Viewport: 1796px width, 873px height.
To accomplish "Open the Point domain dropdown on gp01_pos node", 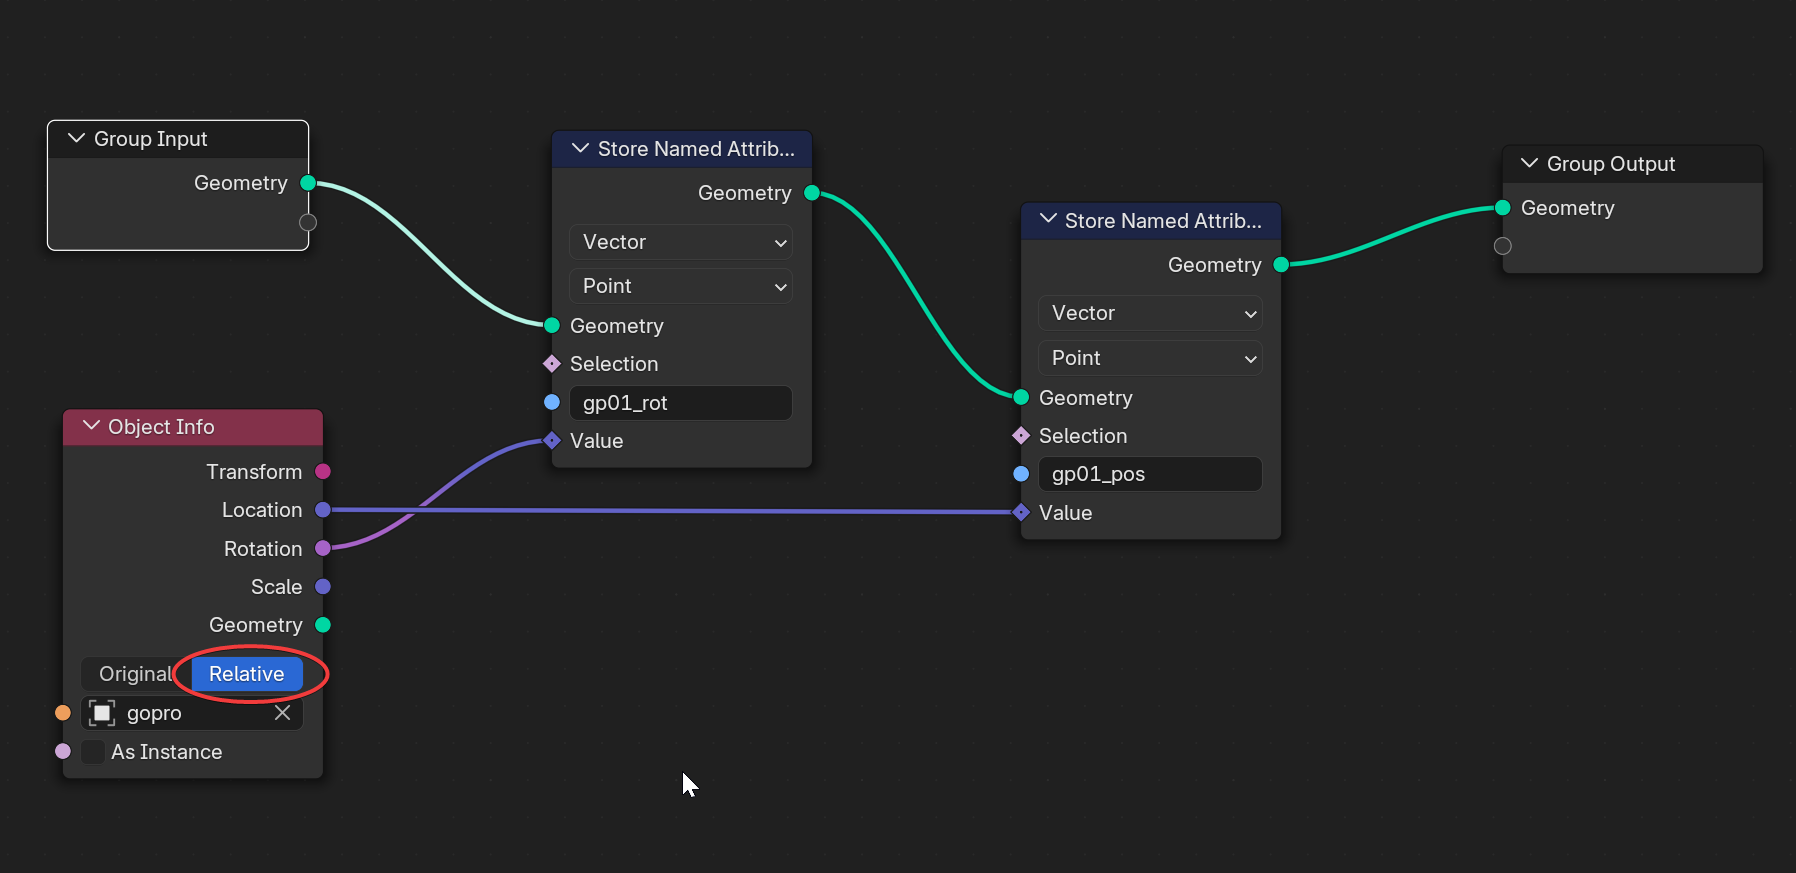I will coord(1150,358).
